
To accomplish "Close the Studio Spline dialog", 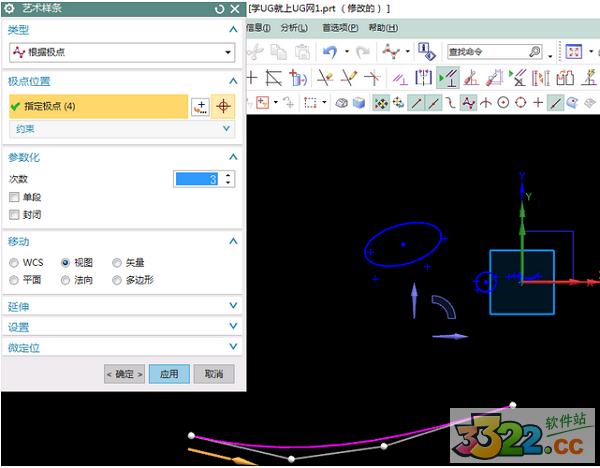I will pos(235,9).
